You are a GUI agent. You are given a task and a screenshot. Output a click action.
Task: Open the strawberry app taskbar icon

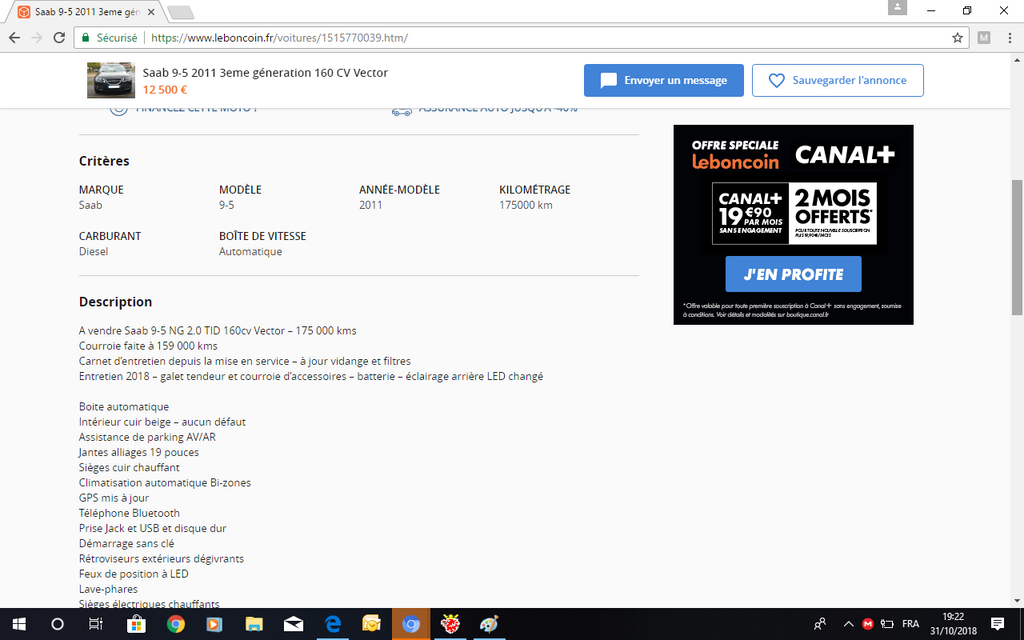[450, 624]
